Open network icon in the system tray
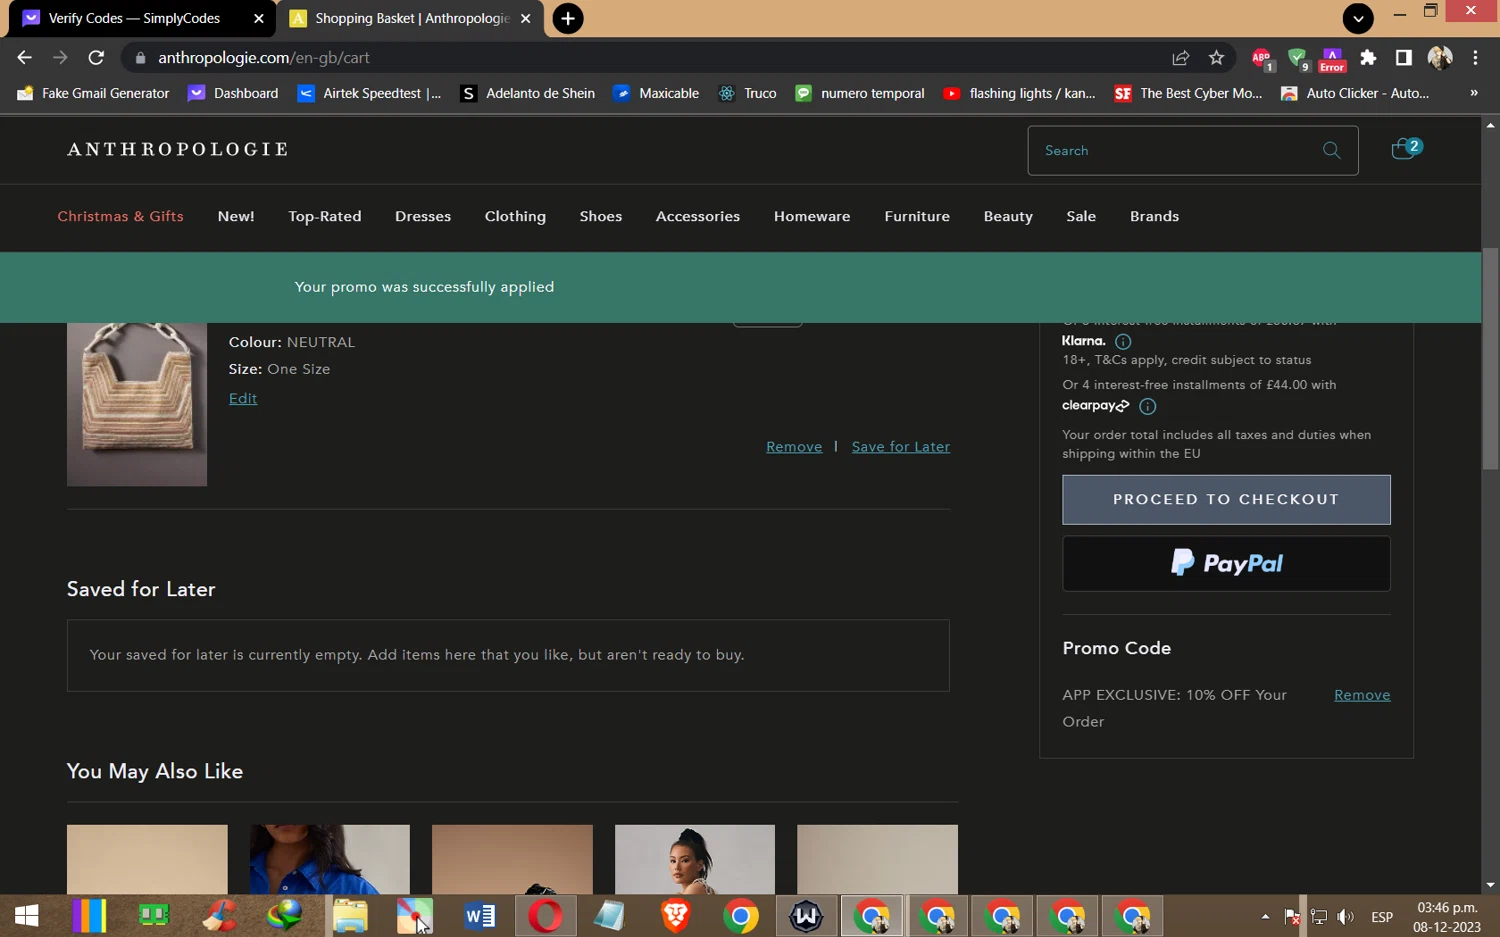The width and height of the screenshot is (1500, 937). (x=1319, y=917)
